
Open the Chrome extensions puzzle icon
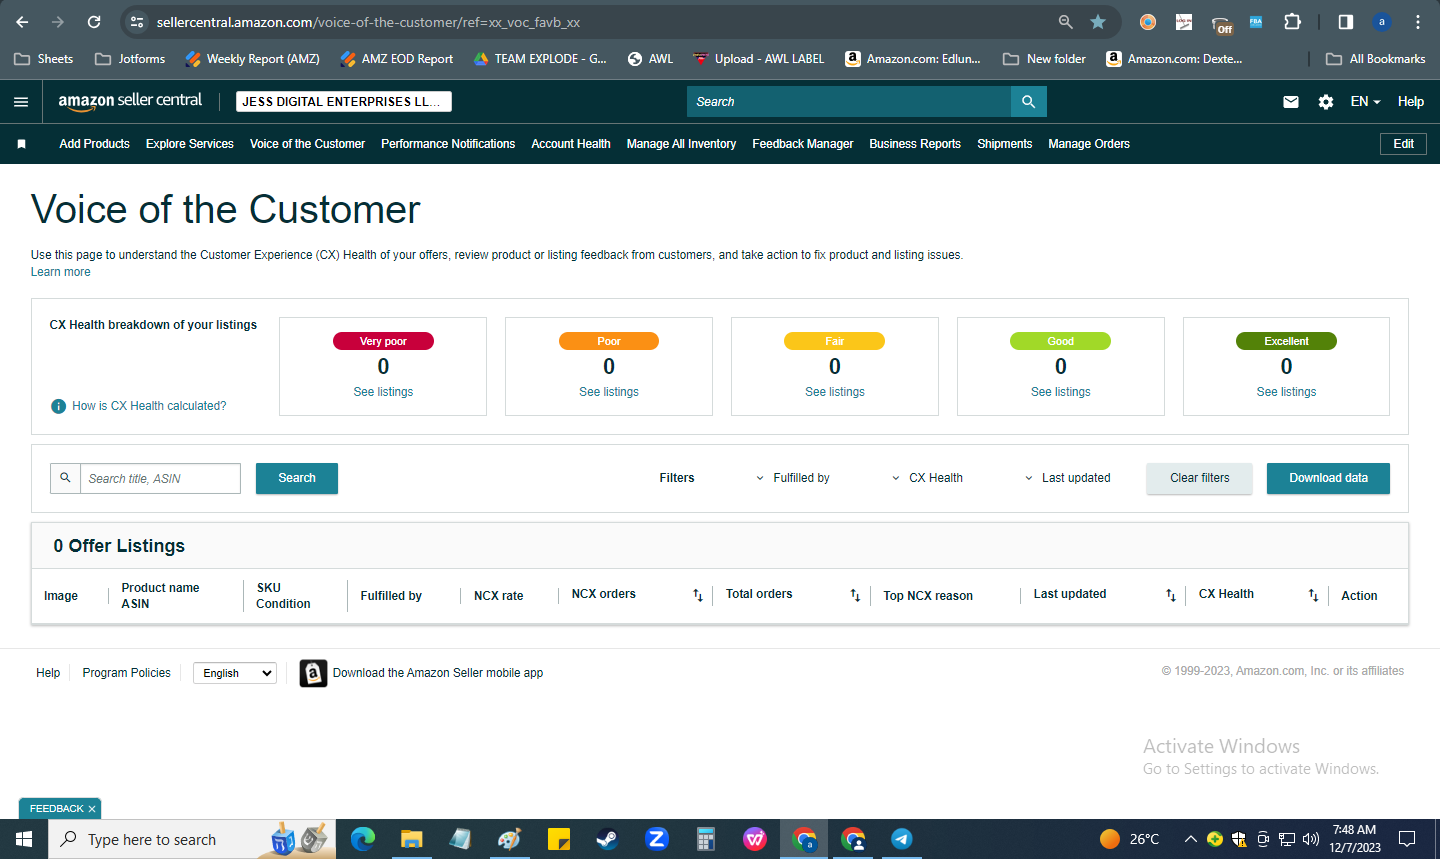click(x=1292, y=21)
